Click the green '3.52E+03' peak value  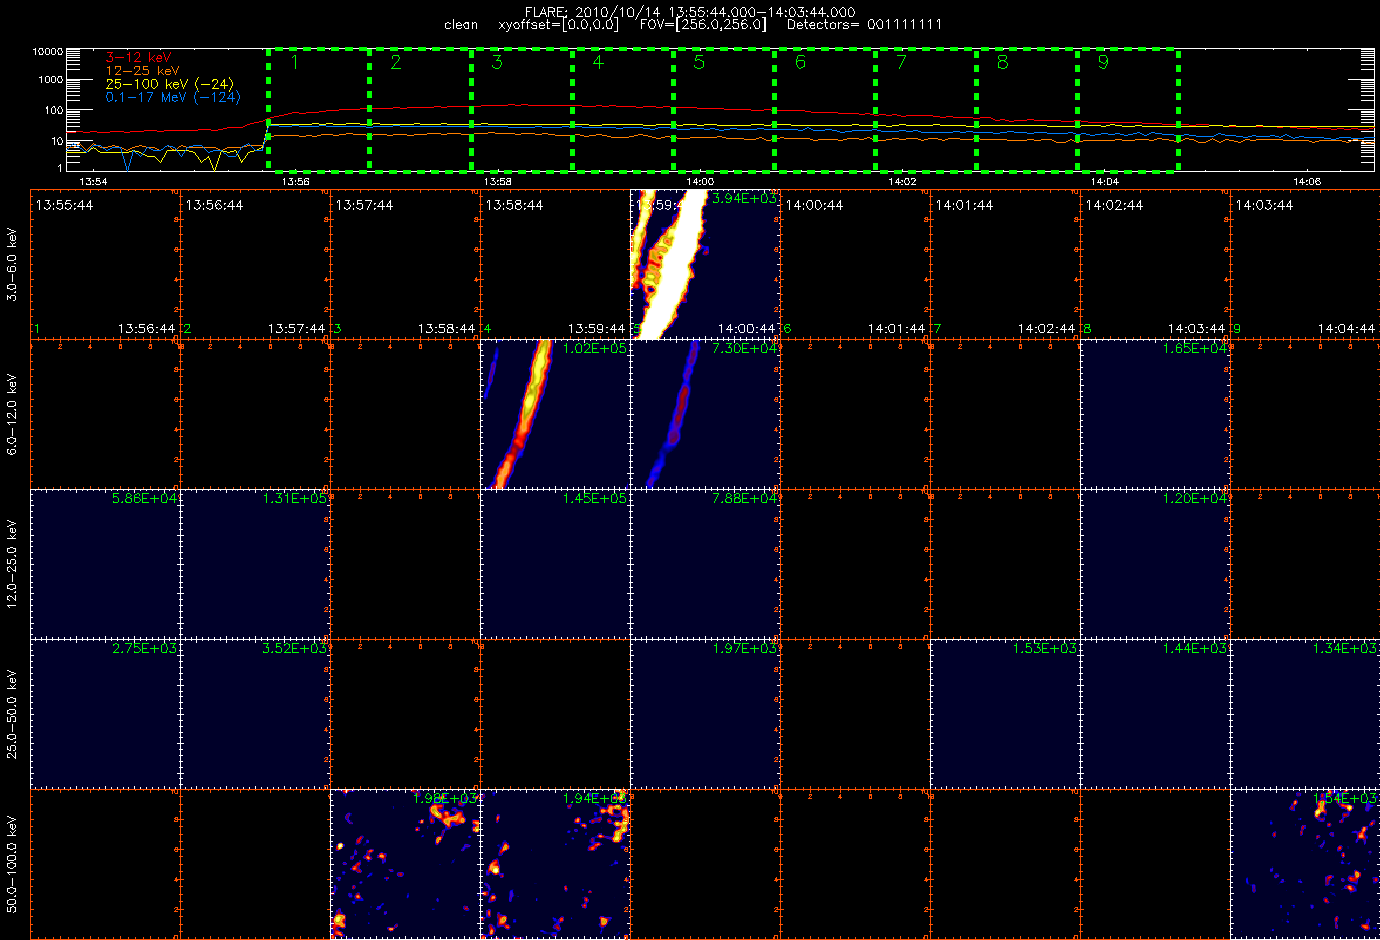point(294,649)
